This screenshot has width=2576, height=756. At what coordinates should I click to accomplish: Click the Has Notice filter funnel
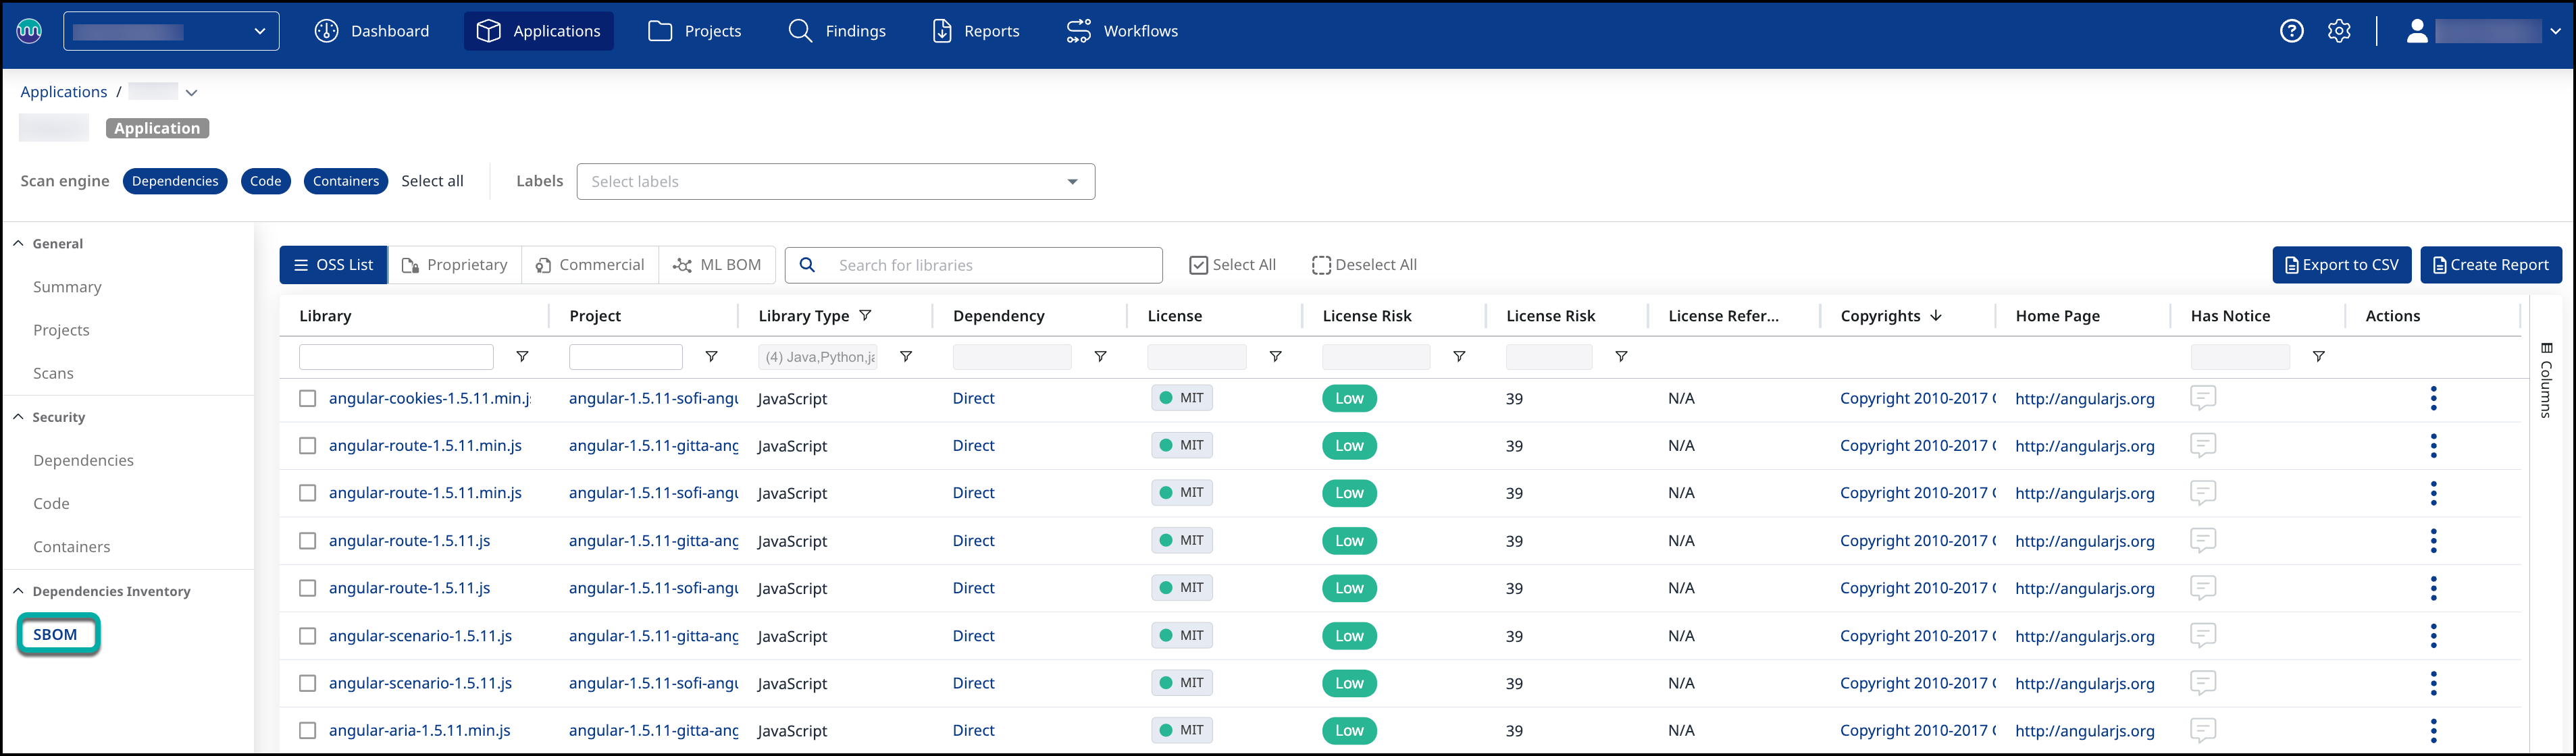point(2318,356)
